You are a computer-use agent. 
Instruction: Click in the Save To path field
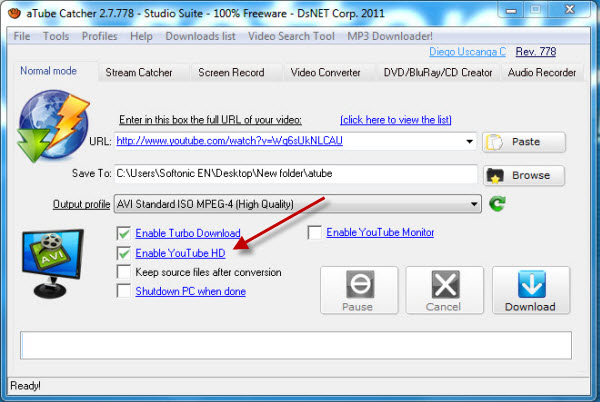pos(295,175)
